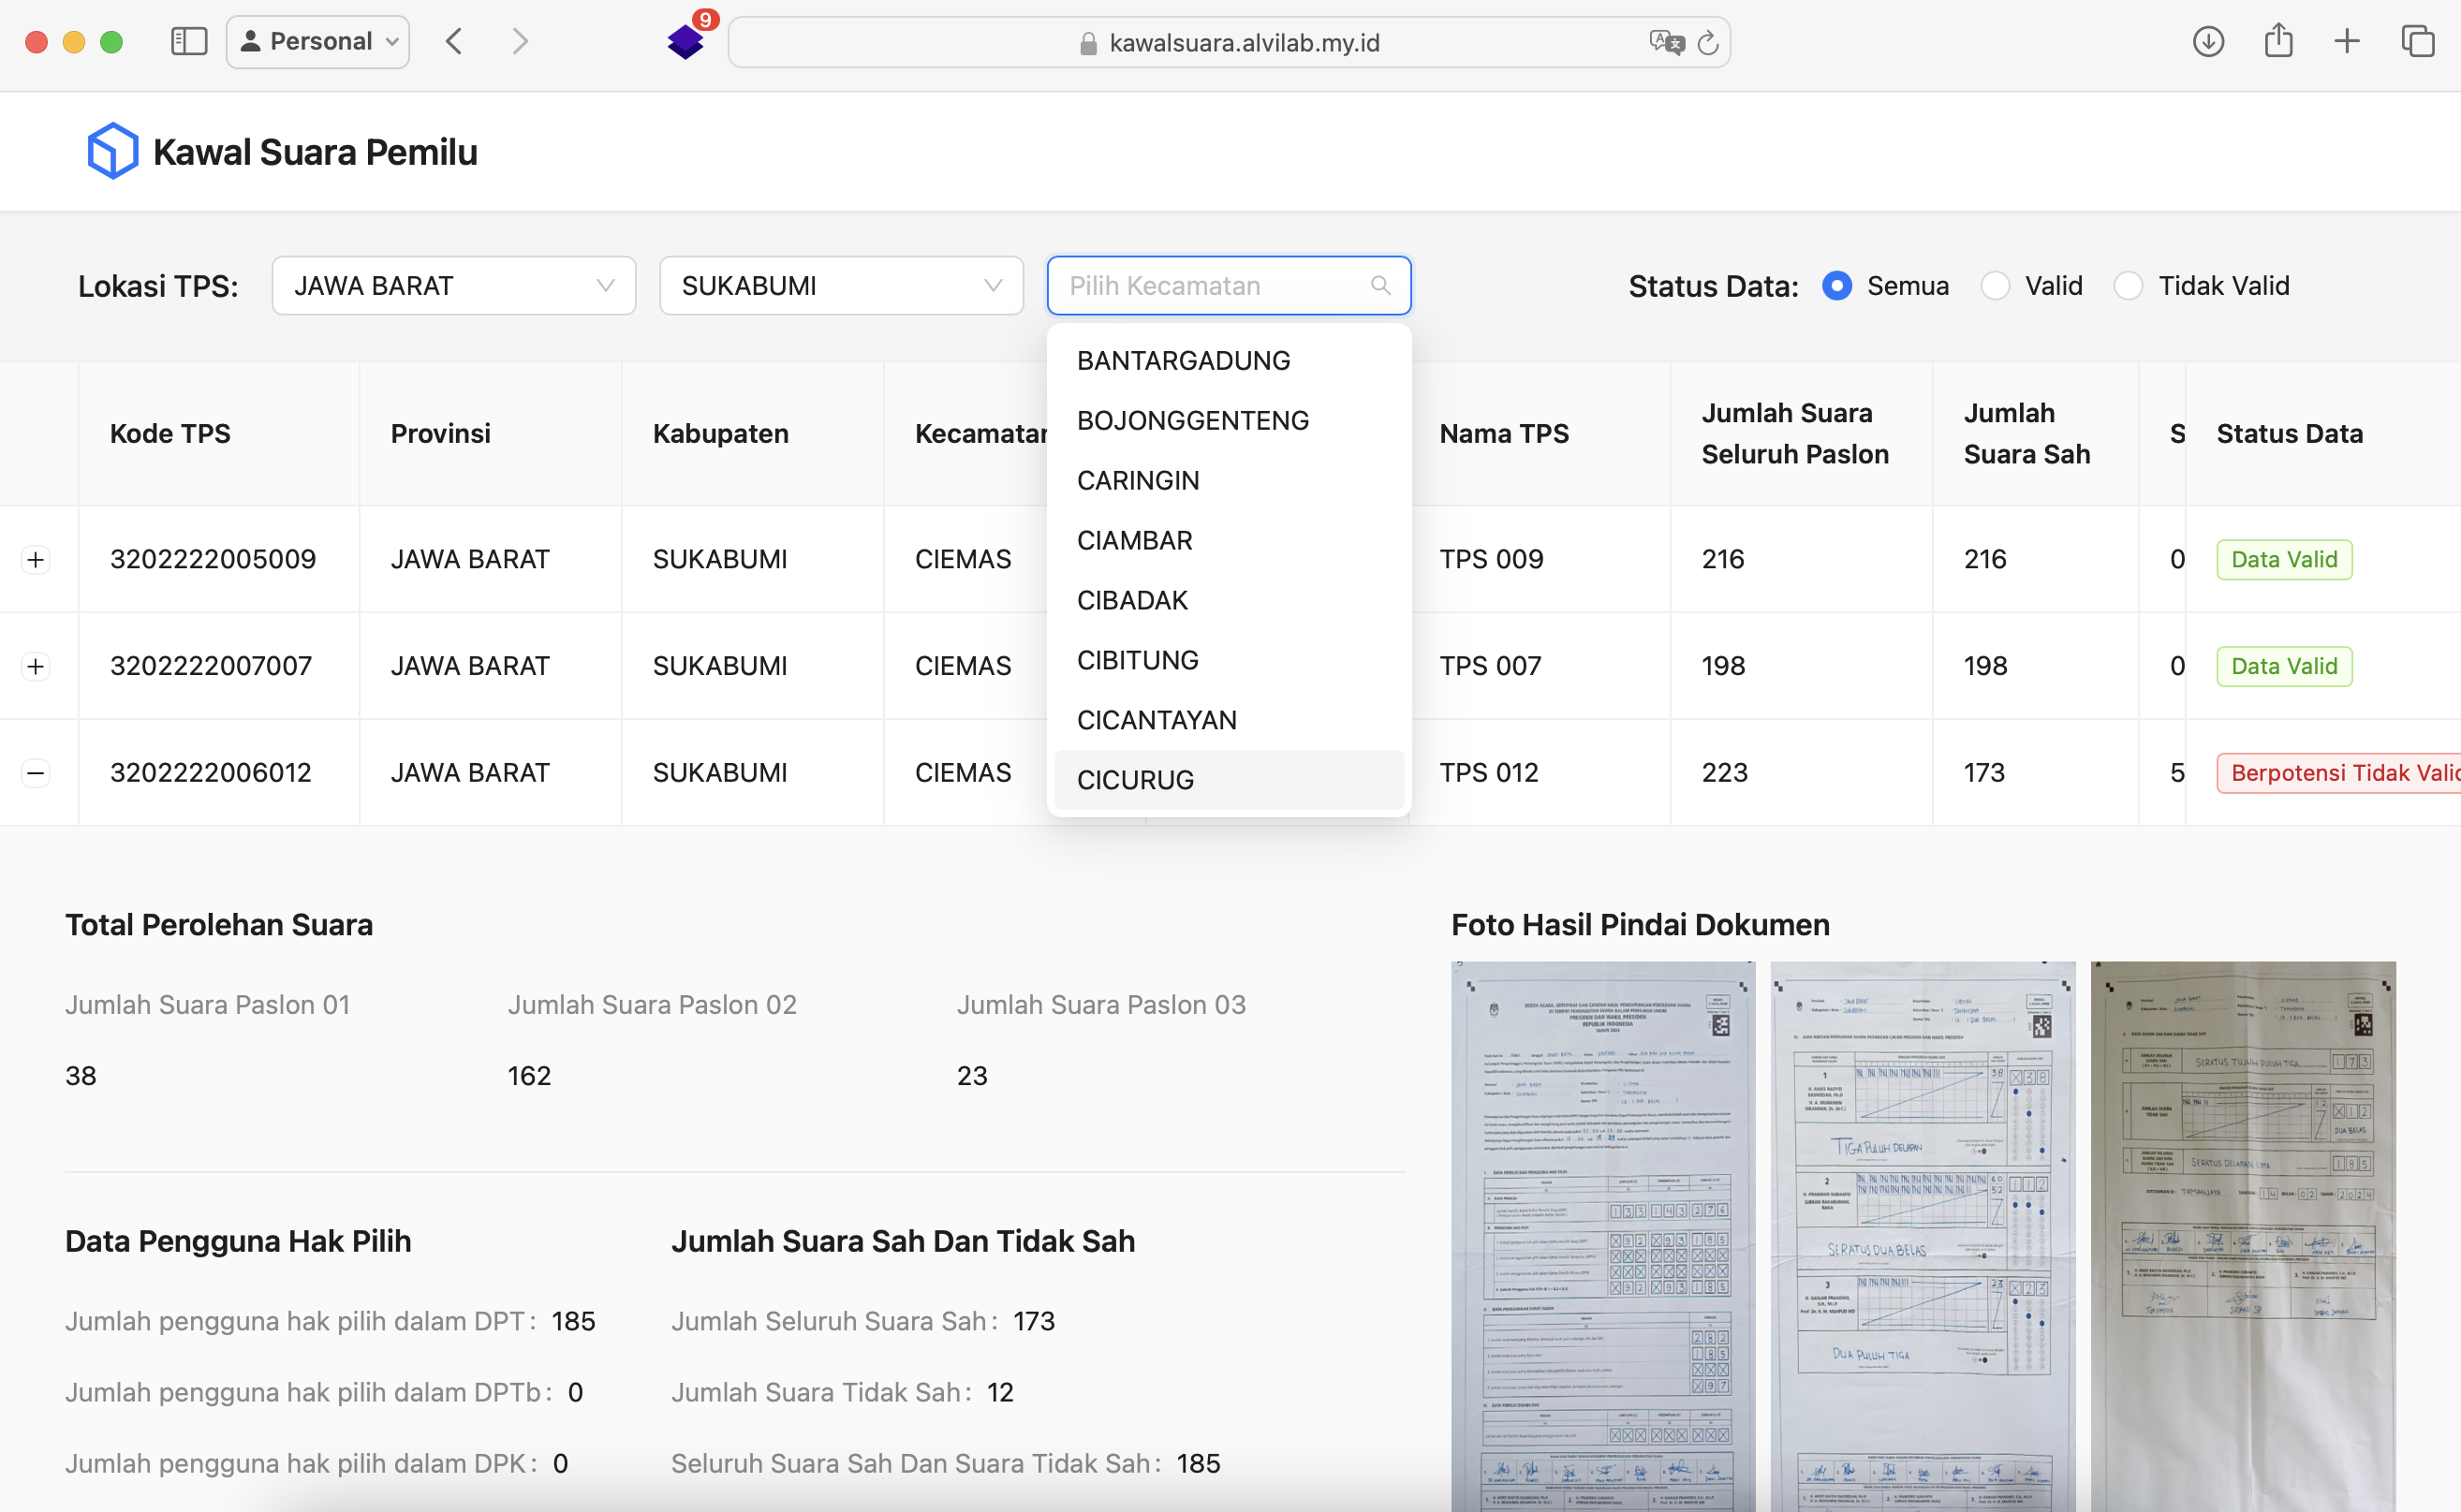
Task: Toggle the Safari sidebar icon
Action: pyautogui.click(x=189, y=41)
